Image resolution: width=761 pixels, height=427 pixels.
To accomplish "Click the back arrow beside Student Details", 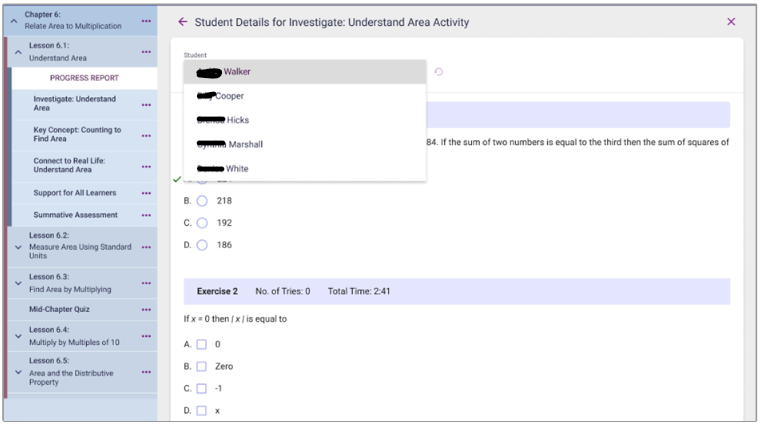I will coord(182,22).
